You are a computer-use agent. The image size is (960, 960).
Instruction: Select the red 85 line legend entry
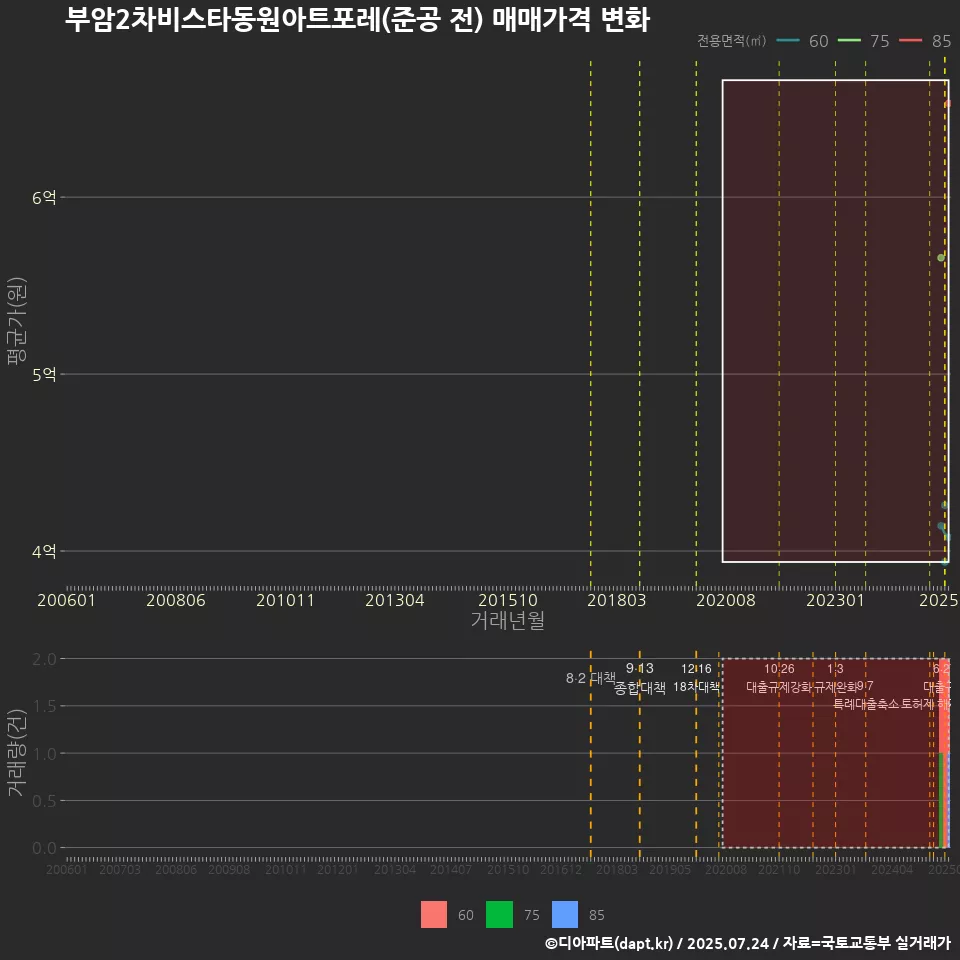925,41
